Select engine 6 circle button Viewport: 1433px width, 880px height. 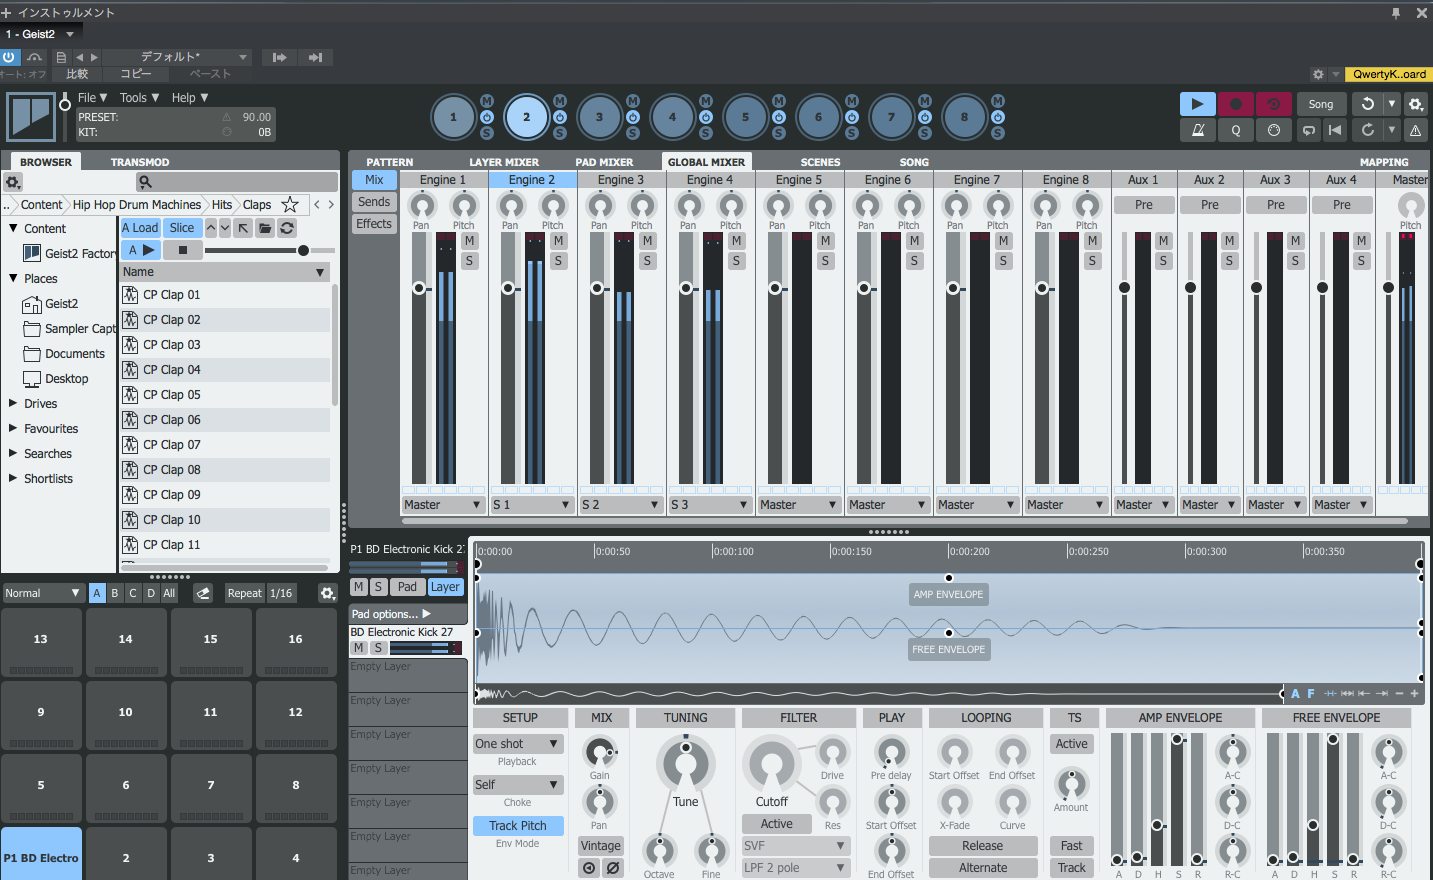(x=819, y=117)
